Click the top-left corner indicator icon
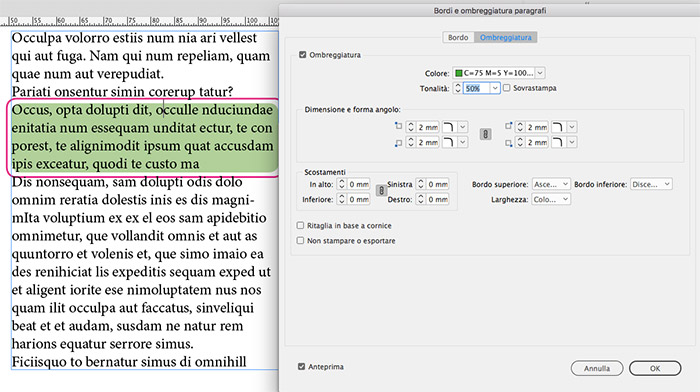The height and width of the screenshot is (392, 700). [399, 126]
